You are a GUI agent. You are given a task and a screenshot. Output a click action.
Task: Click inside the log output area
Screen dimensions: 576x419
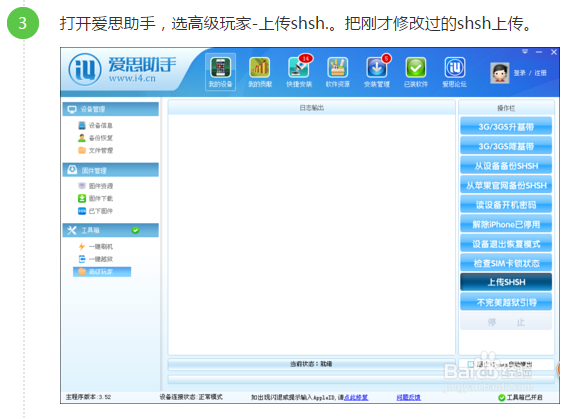pos(312,234)
